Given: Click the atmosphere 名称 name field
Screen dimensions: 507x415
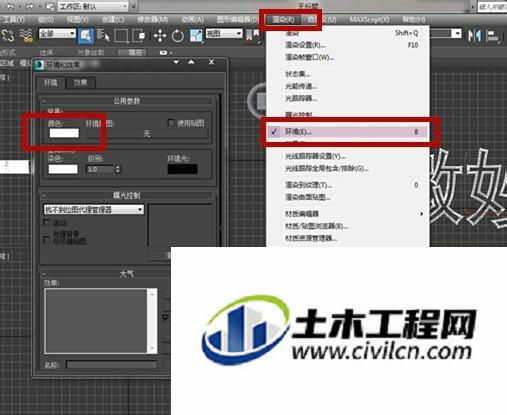Looking at the screenshot, I should [112, 364].
